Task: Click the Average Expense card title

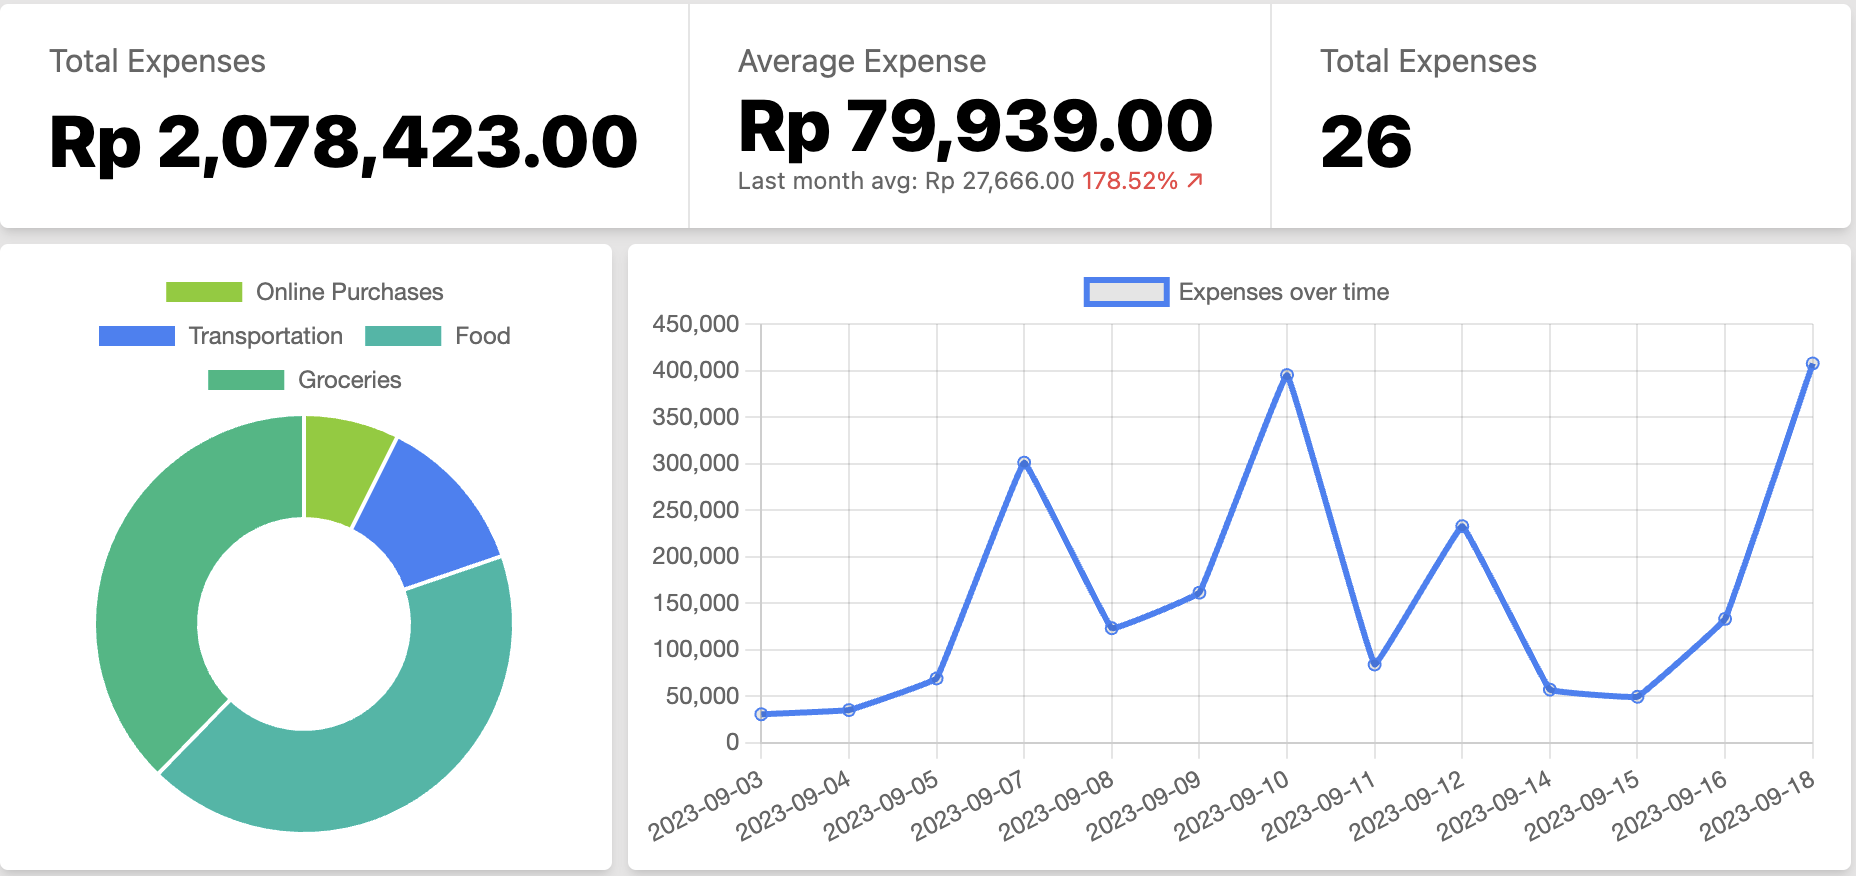Action: point(862,62)
